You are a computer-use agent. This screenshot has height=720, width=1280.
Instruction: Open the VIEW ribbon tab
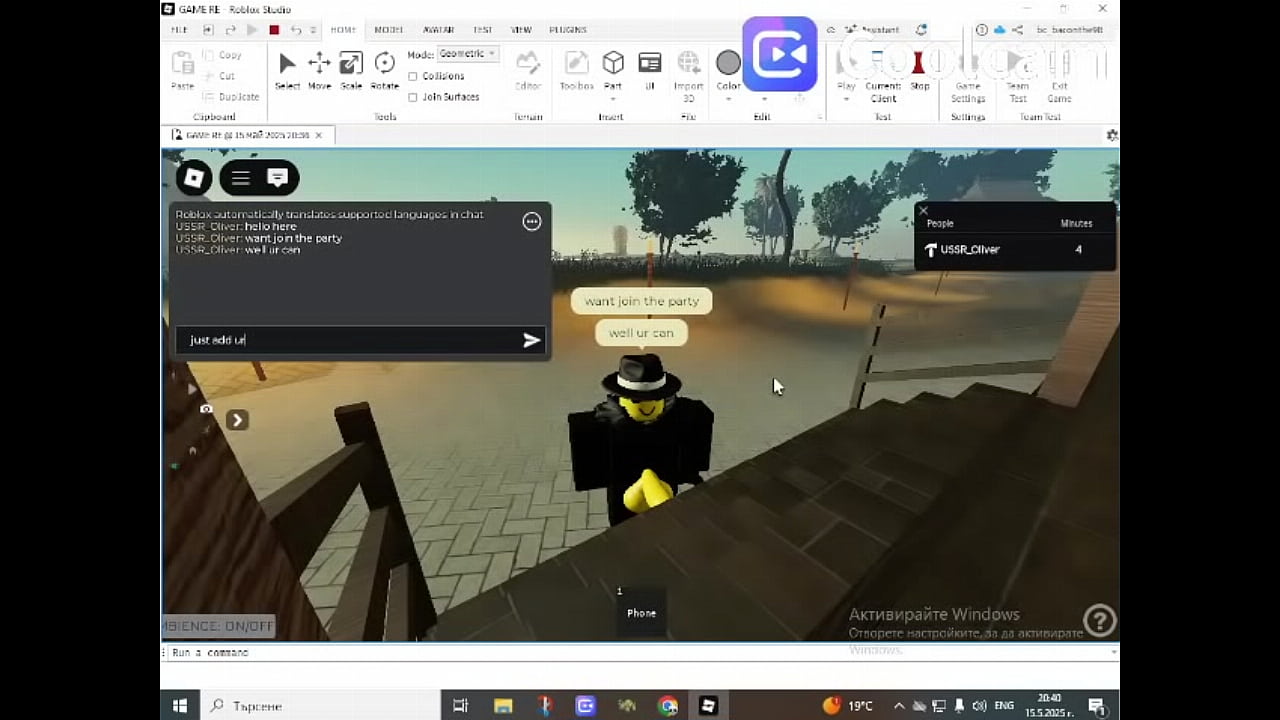tap(520, 29)
